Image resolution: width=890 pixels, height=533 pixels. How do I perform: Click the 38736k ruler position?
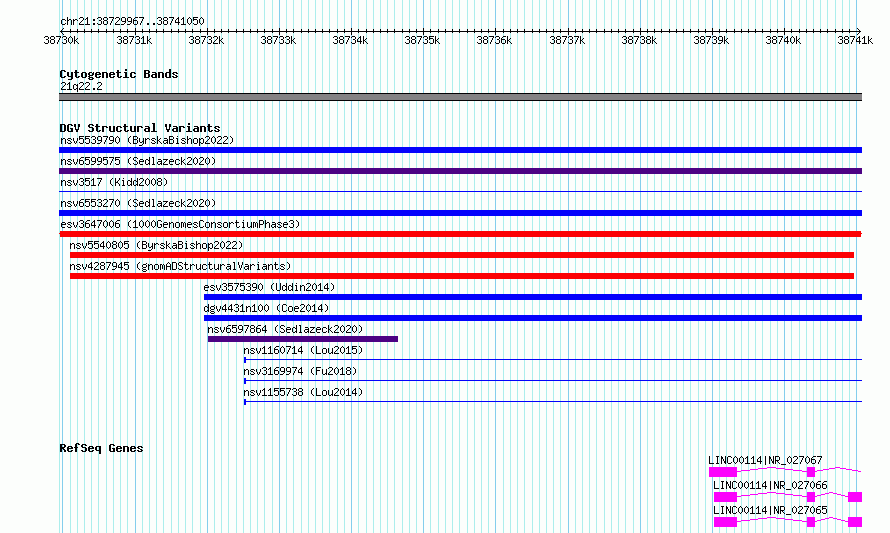pyautogui.click(x=494, y=40)
